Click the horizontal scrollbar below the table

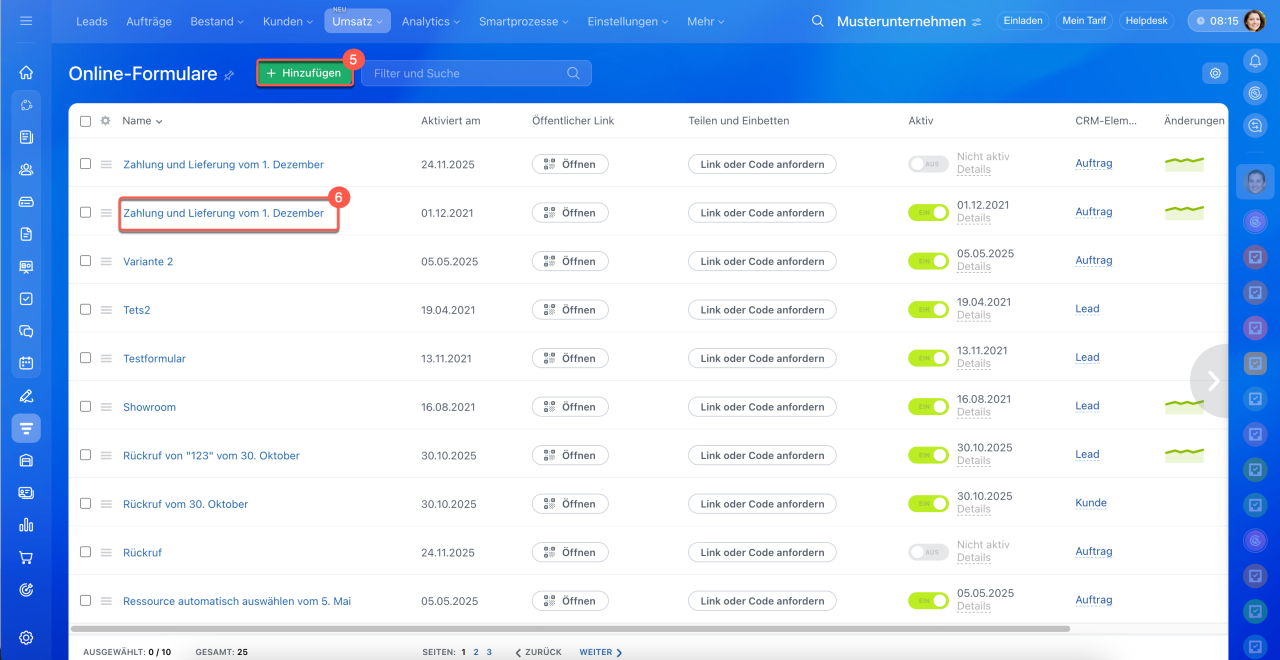[570, 629]
